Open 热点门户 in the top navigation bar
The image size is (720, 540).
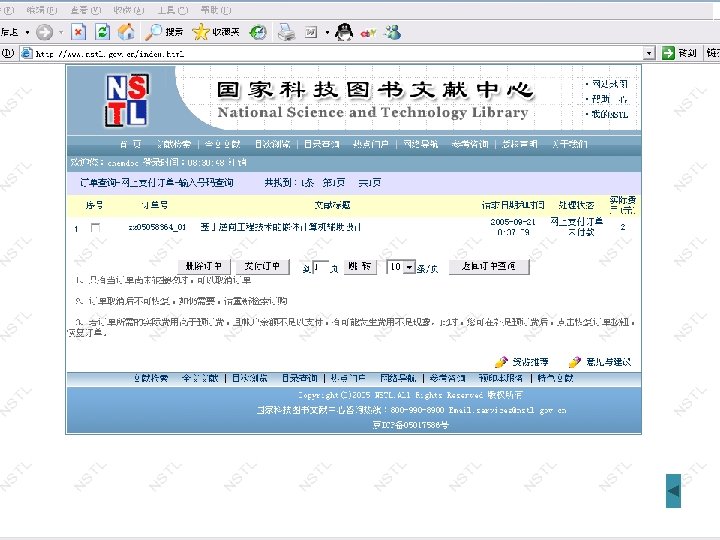pos(371,144)
